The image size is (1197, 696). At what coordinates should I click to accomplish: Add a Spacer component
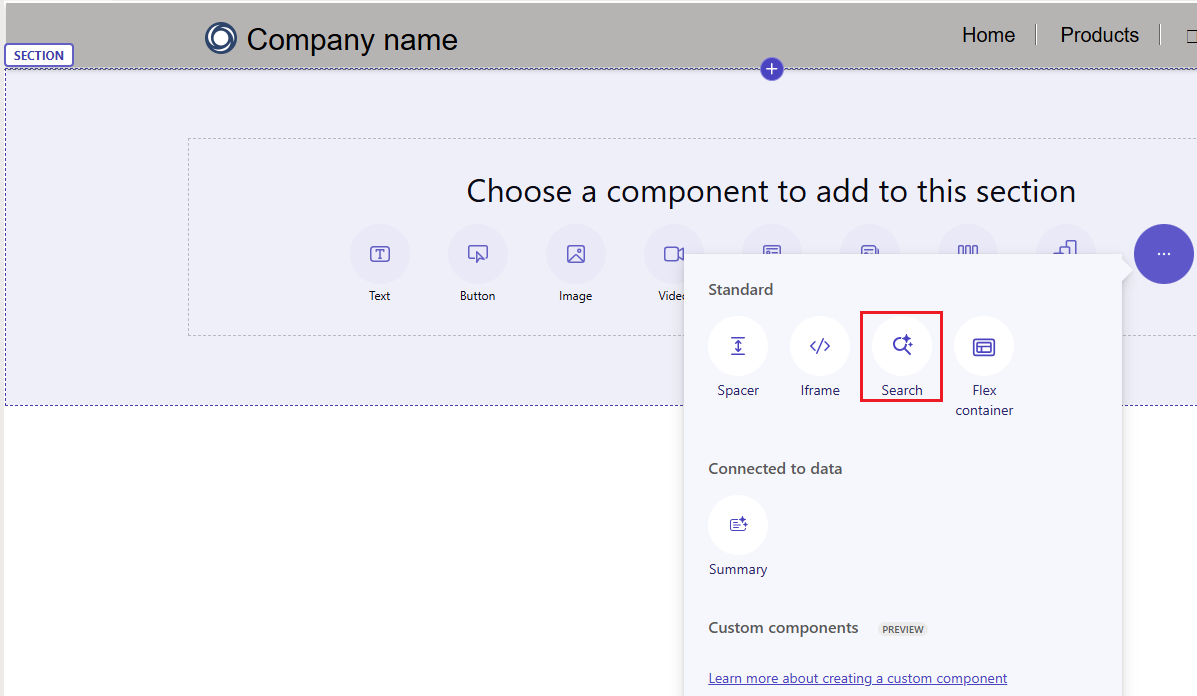738,345
